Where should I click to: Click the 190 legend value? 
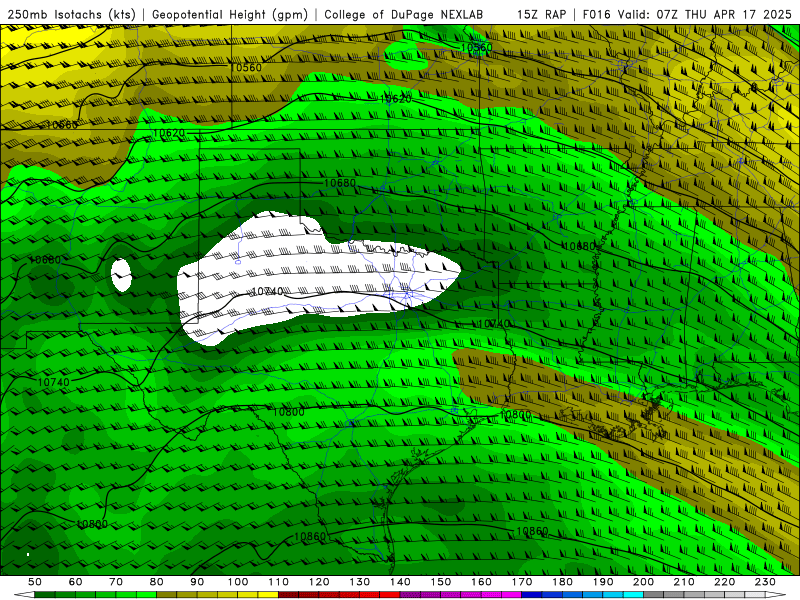pyautogui.click(x=604, y=582)
